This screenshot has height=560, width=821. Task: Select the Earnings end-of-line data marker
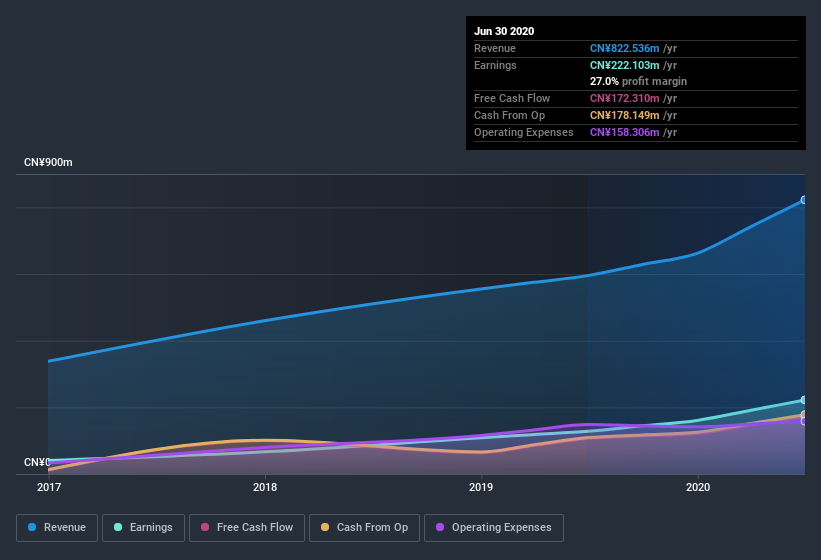804,400
